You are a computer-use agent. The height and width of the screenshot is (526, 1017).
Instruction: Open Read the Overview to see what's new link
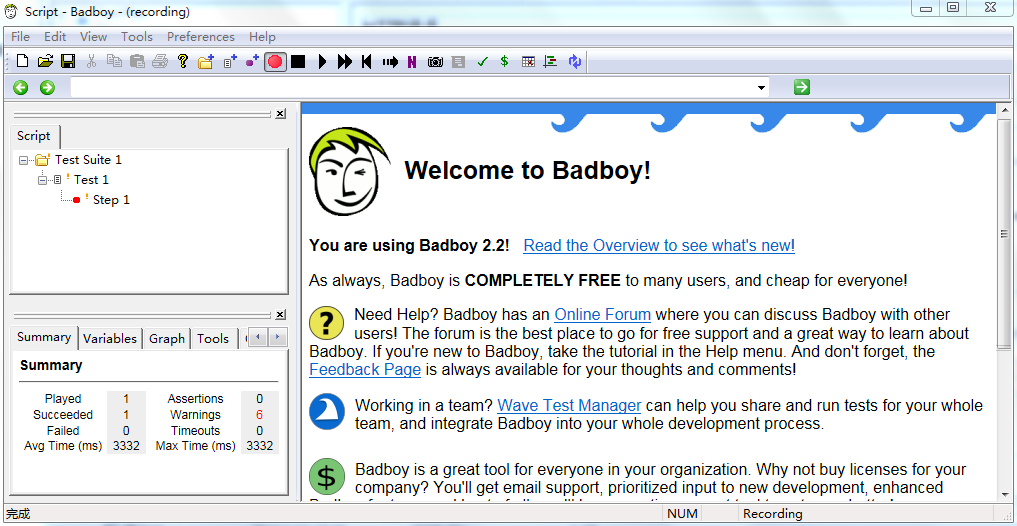(x=659, y=246)
